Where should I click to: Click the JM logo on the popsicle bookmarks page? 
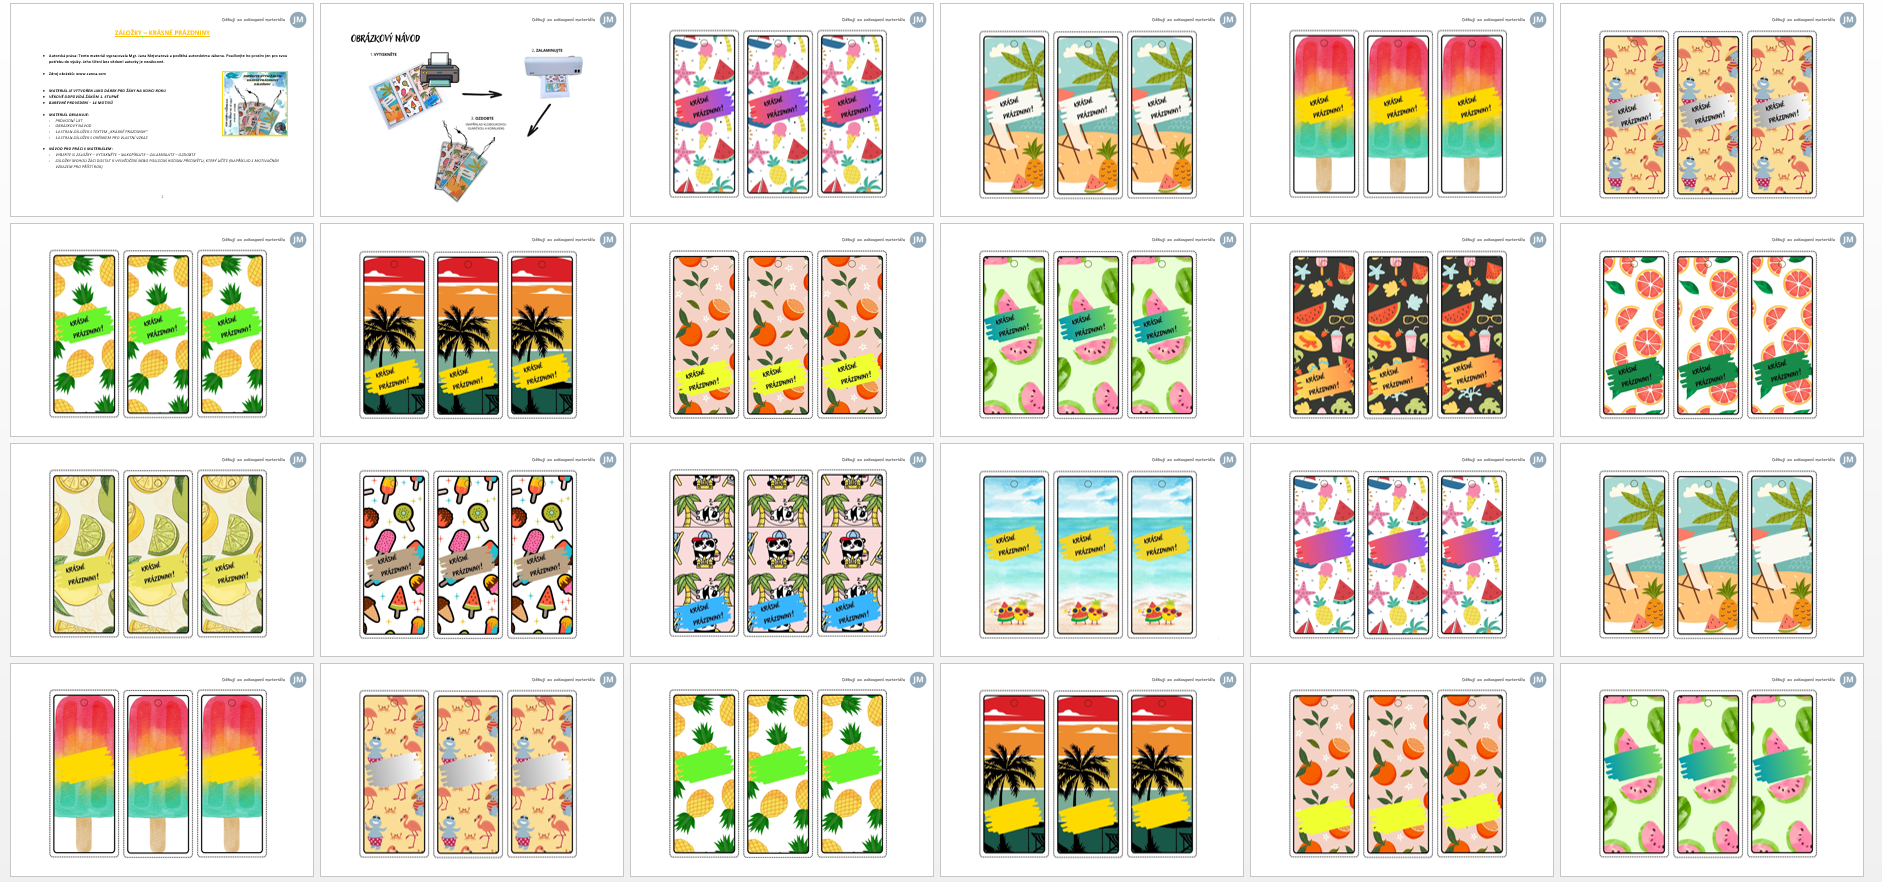[1538, 20]
